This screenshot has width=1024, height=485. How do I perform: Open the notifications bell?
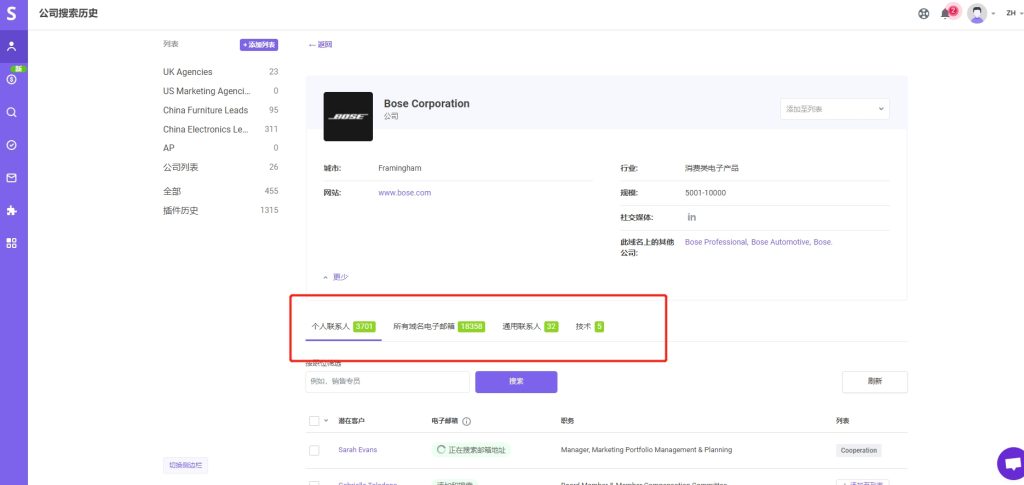click(x=945, y=14)
